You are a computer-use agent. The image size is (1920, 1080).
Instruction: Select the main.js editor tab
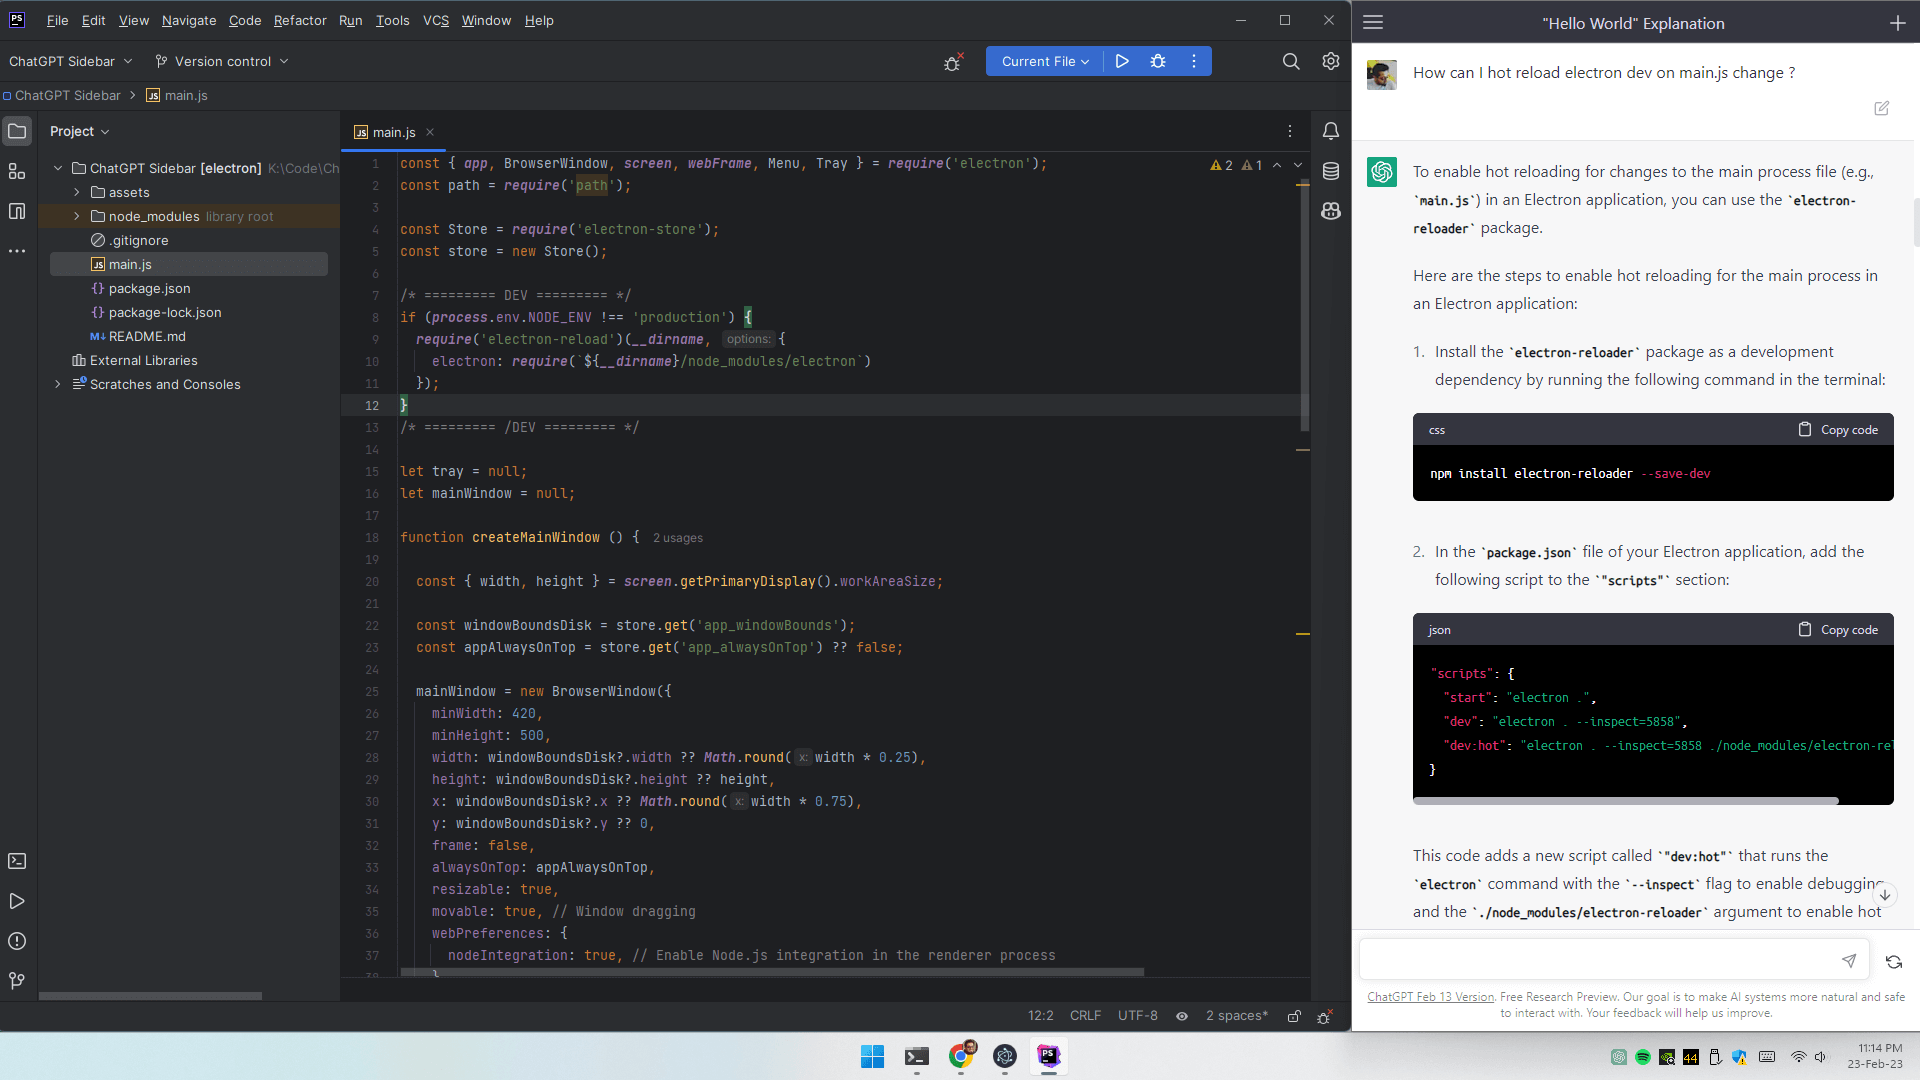[393, 132]
